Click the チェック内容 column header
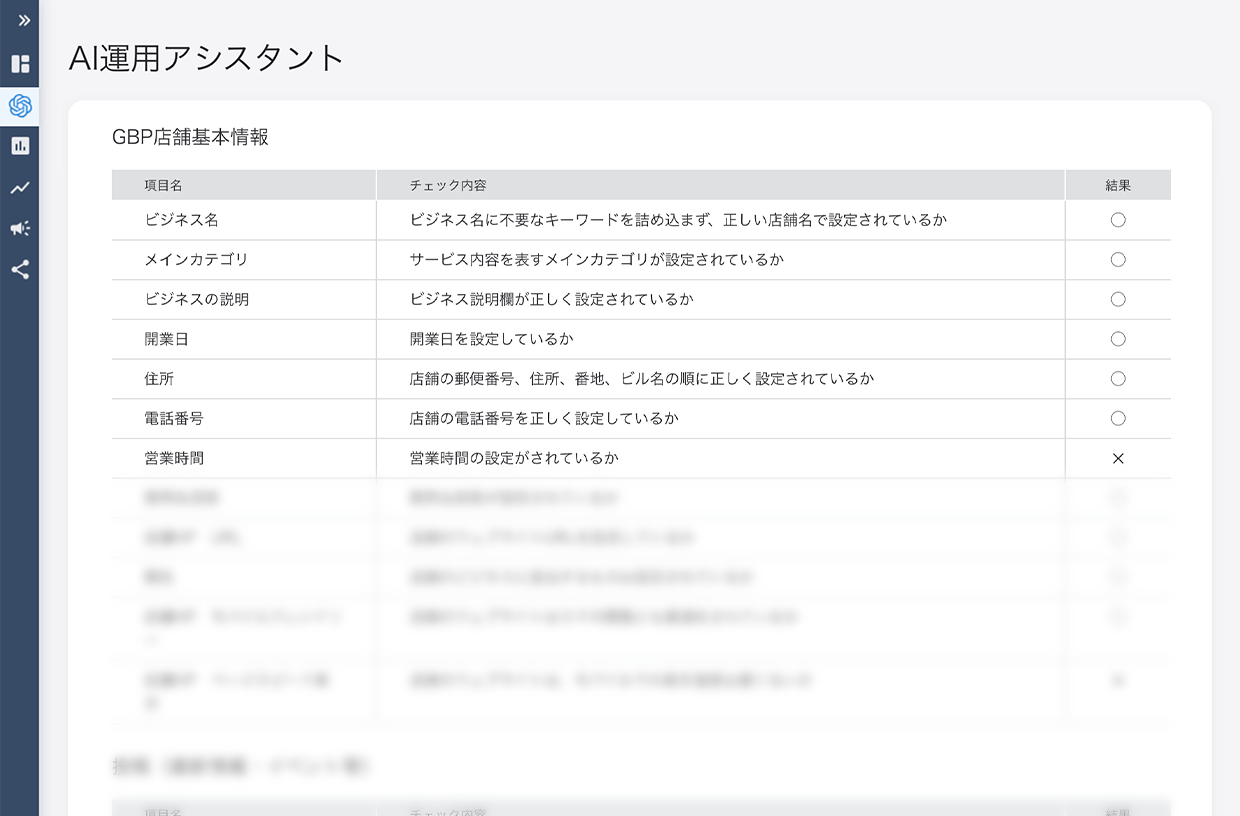 (448, 186)
